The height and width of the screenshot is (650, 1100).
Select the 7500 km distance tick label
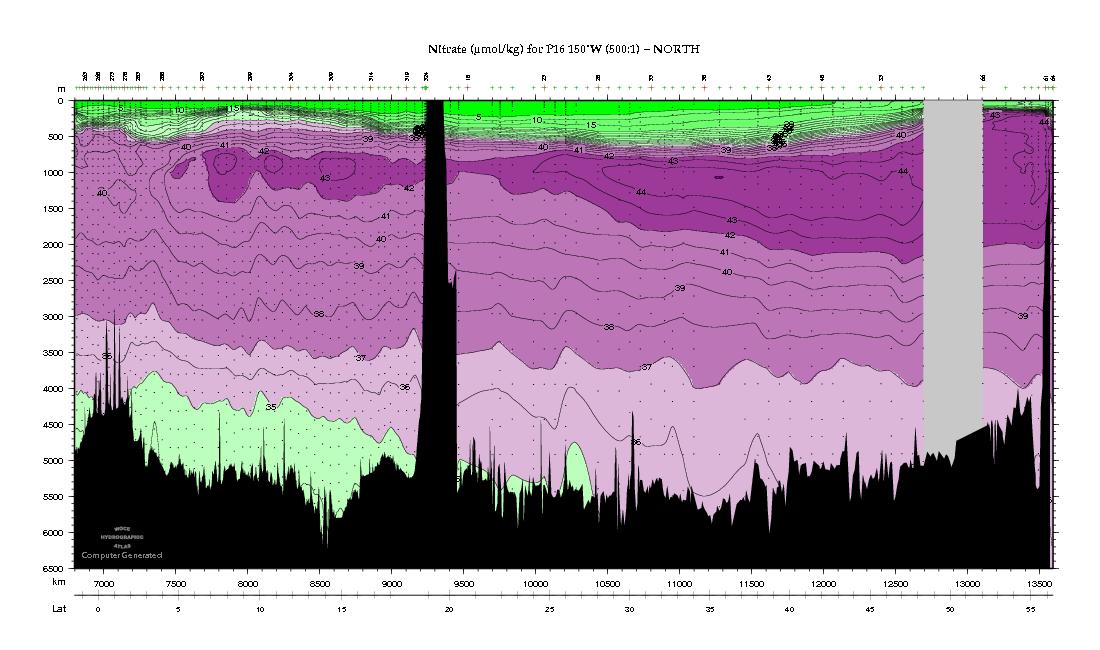tap(175, 584)
